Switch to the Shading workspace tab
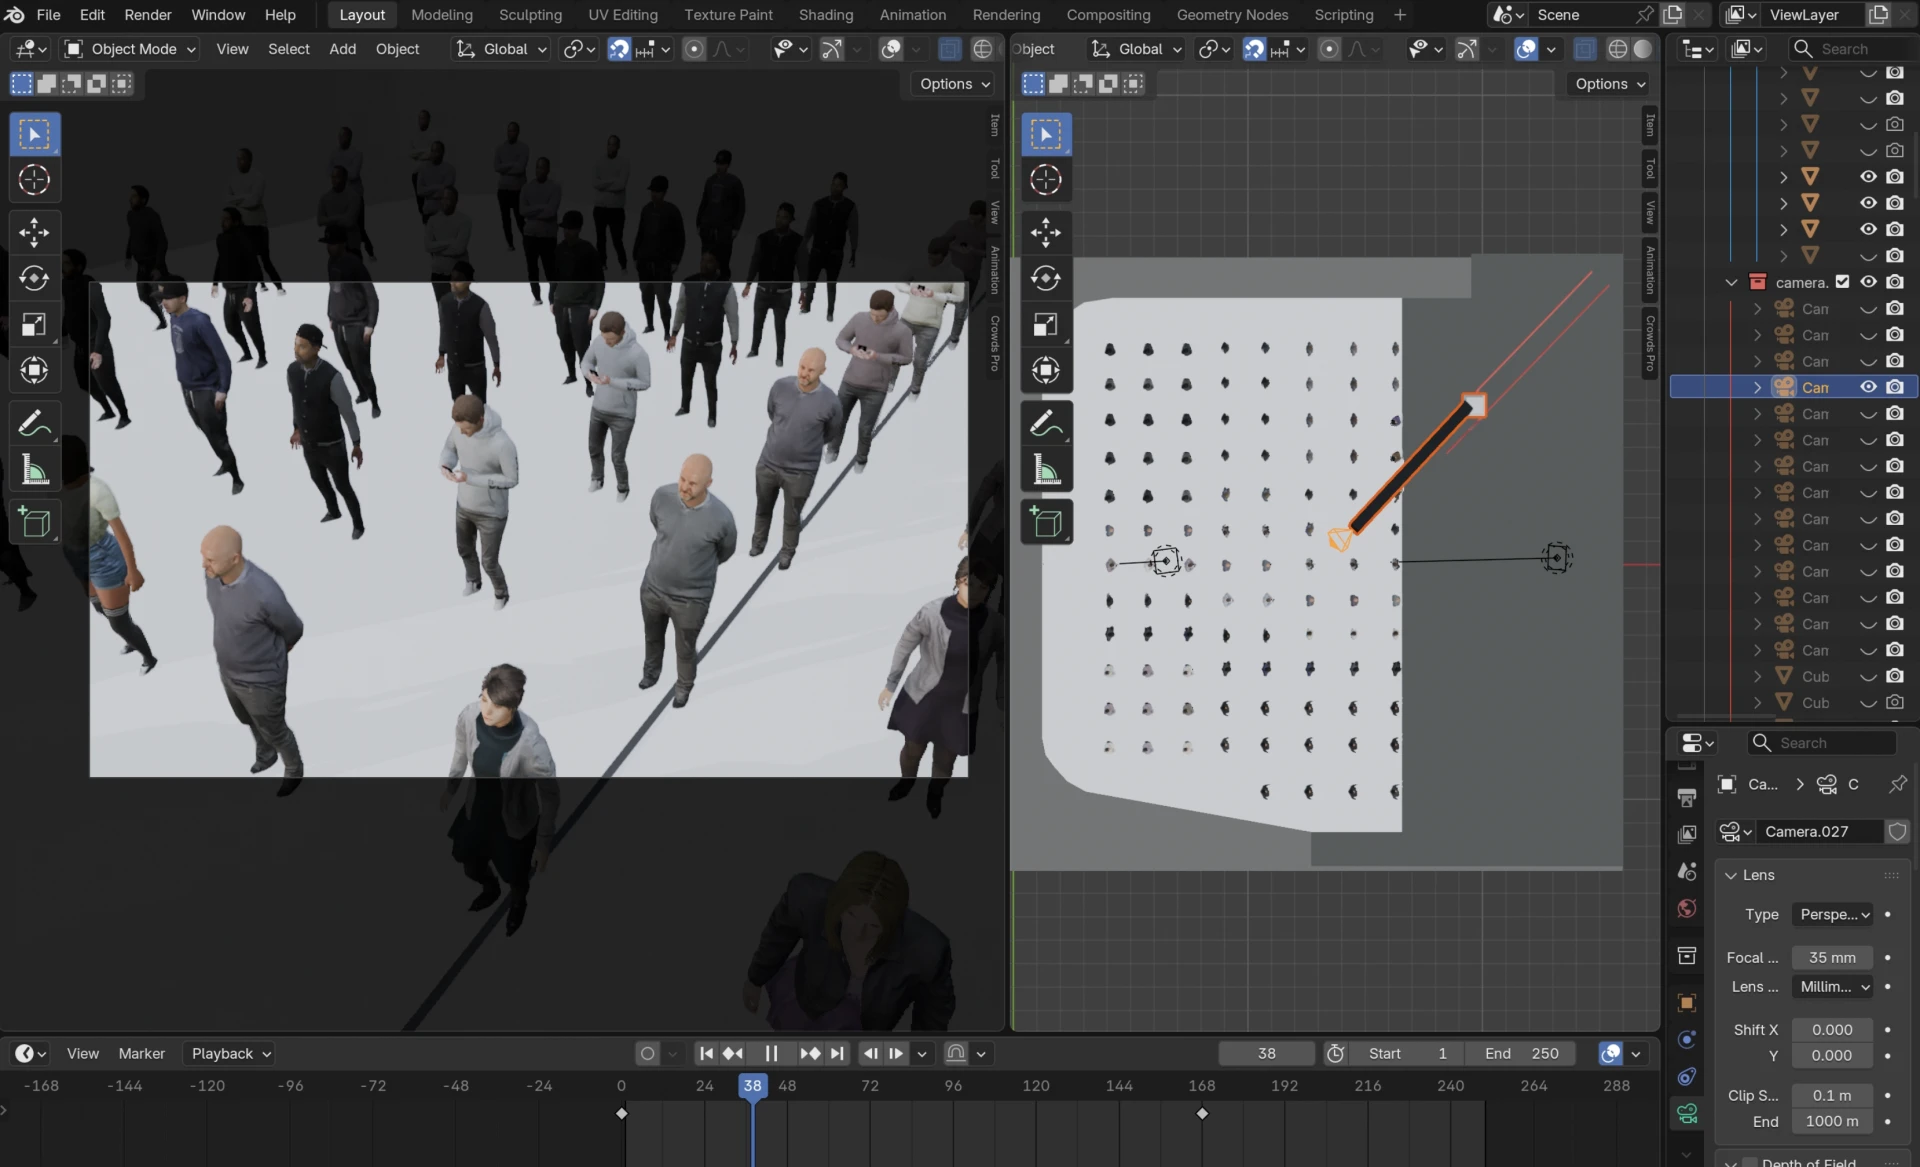This screenshot has width=1920, height=1167. click(x=825, y=15)
